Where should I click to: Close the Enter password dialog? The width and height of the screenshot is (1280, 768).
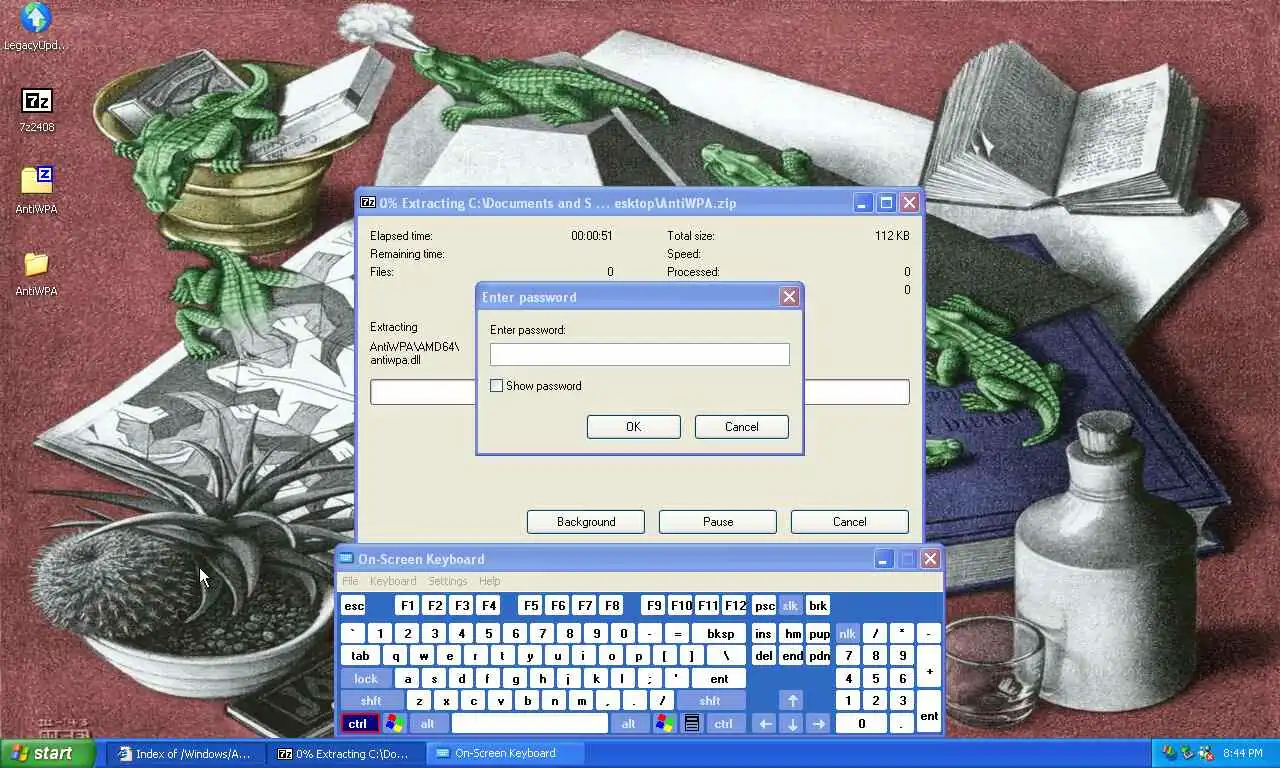pos(790,297)
